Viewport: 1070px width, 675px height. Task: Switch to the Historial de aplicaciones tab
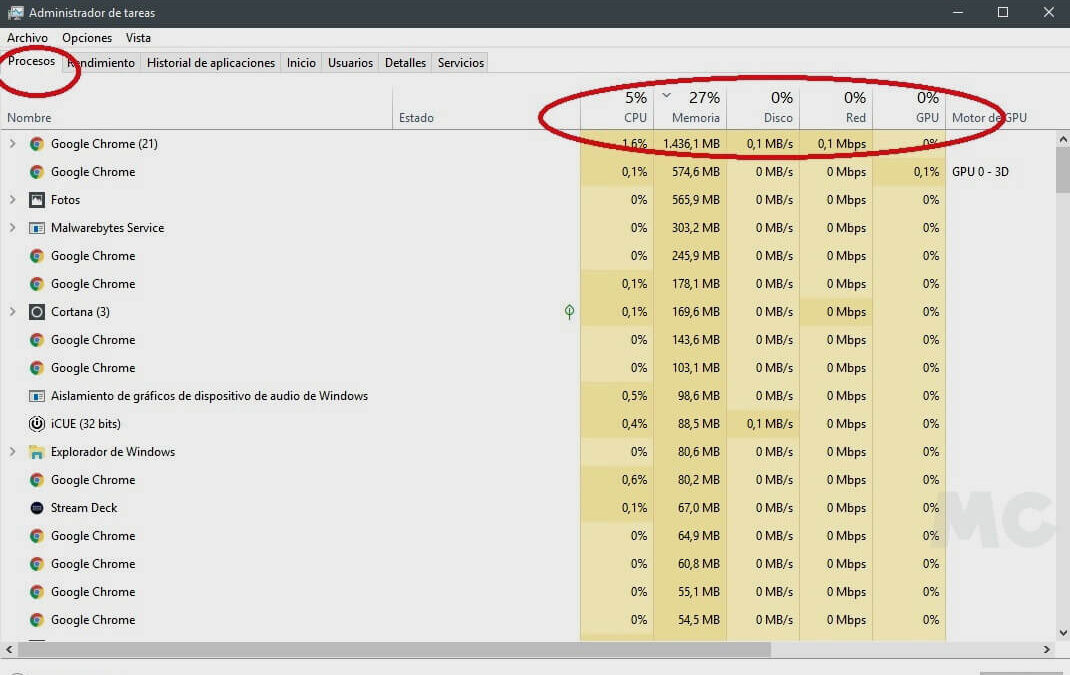pos(211,63)
